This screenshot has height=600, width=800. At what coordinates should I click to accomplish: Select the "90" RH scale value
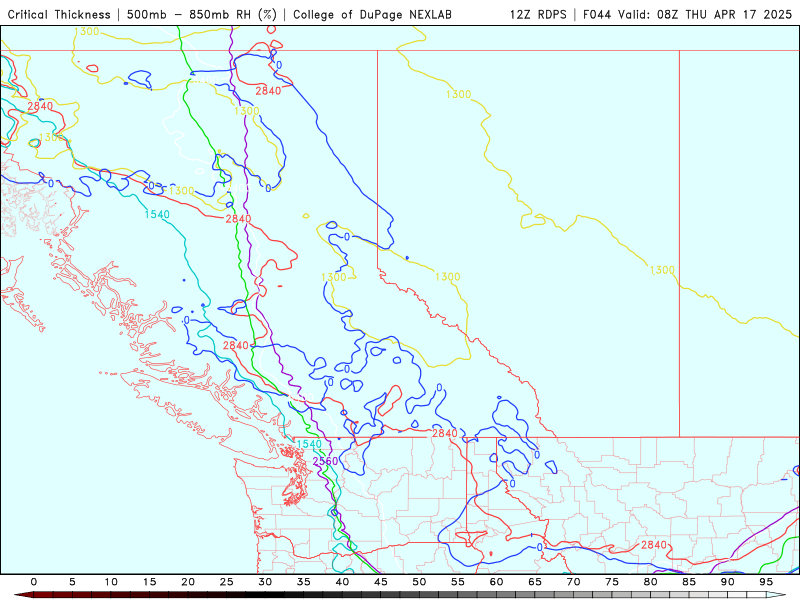click(728, 582)
